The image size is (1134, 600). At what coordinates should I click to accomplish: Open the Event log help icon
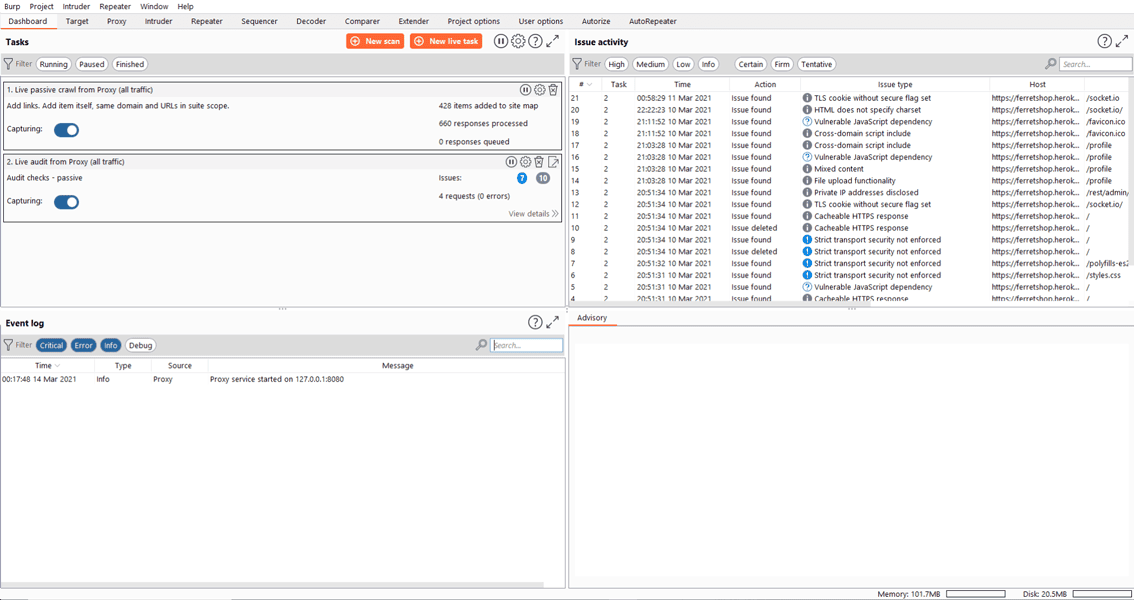coord(535,322)
